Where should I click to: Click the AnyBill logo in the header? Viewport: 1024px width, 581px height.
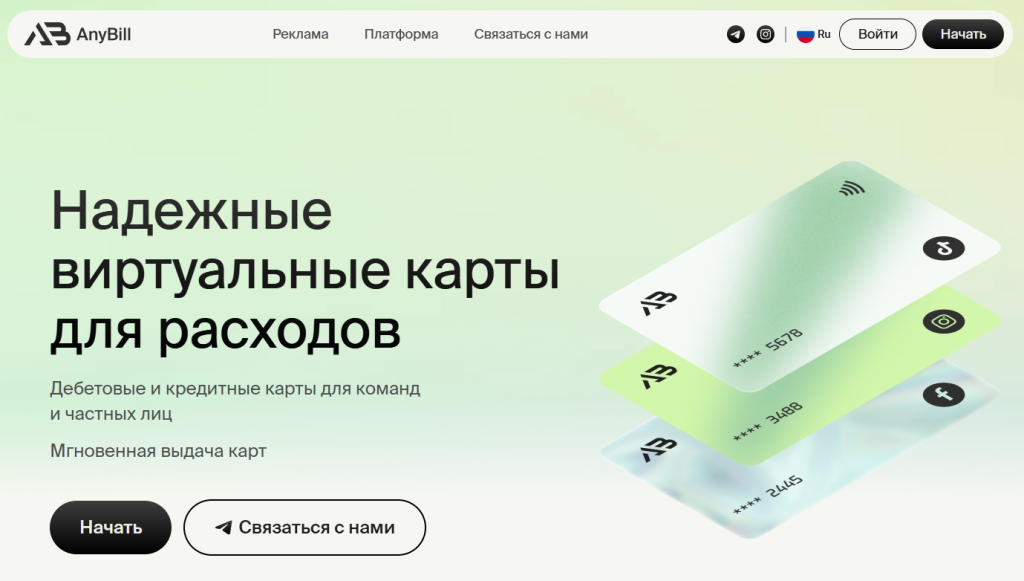[78, 34]
